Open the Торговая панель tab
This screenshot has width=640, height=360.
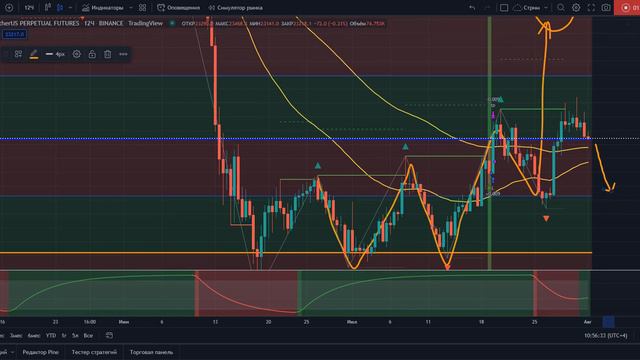tap(151, 352)
